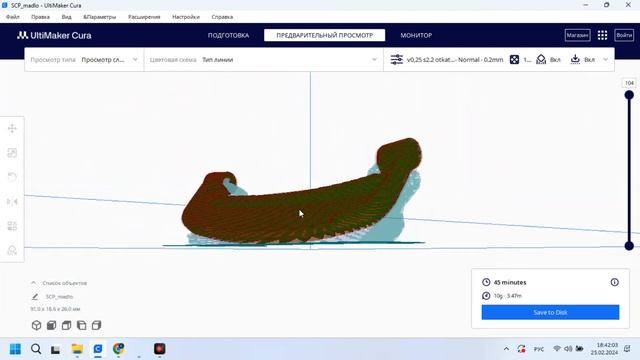Click the pencil icon next to SCP_madlo

pos(35,297)
